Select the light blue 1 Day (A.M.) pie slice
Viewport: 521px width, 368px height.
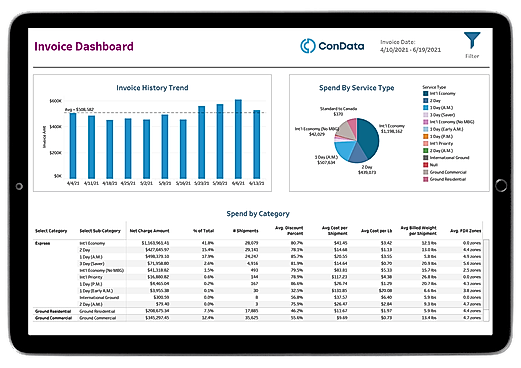pos(344,150)
